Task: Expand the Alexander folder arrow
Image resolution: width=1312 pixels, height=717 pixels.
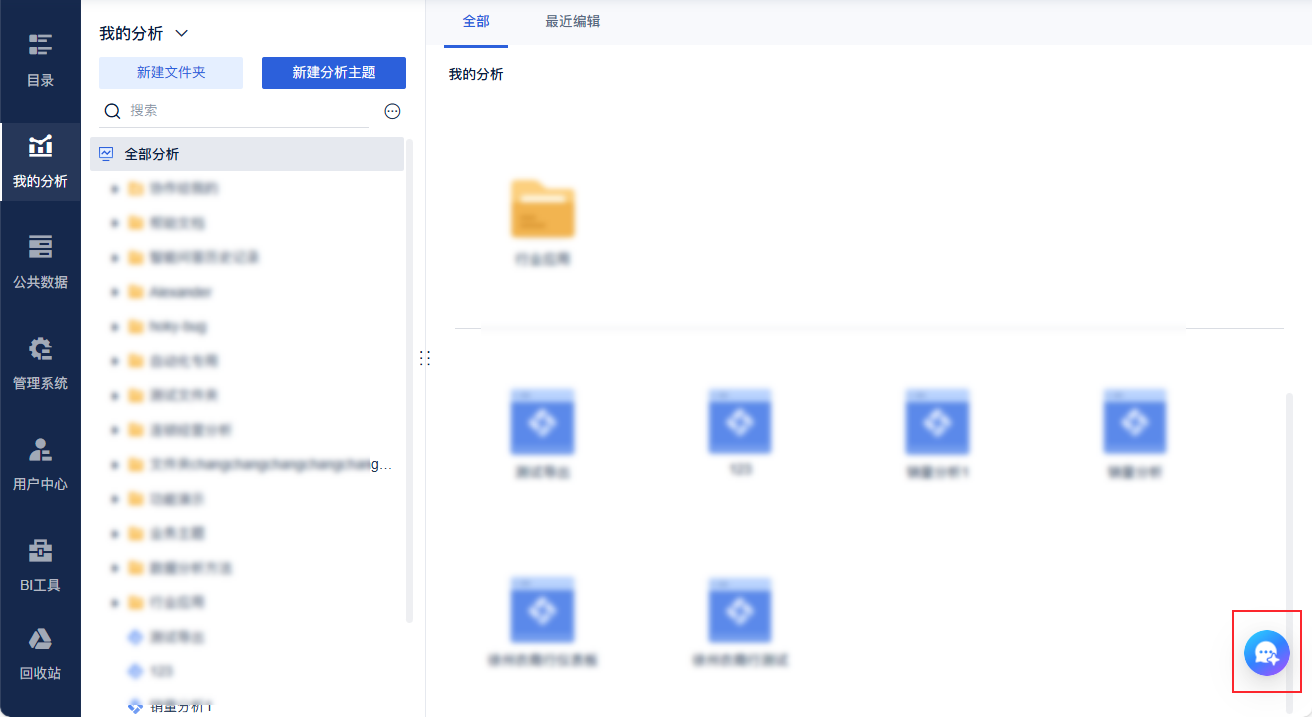Action: (x=115, y=292)
